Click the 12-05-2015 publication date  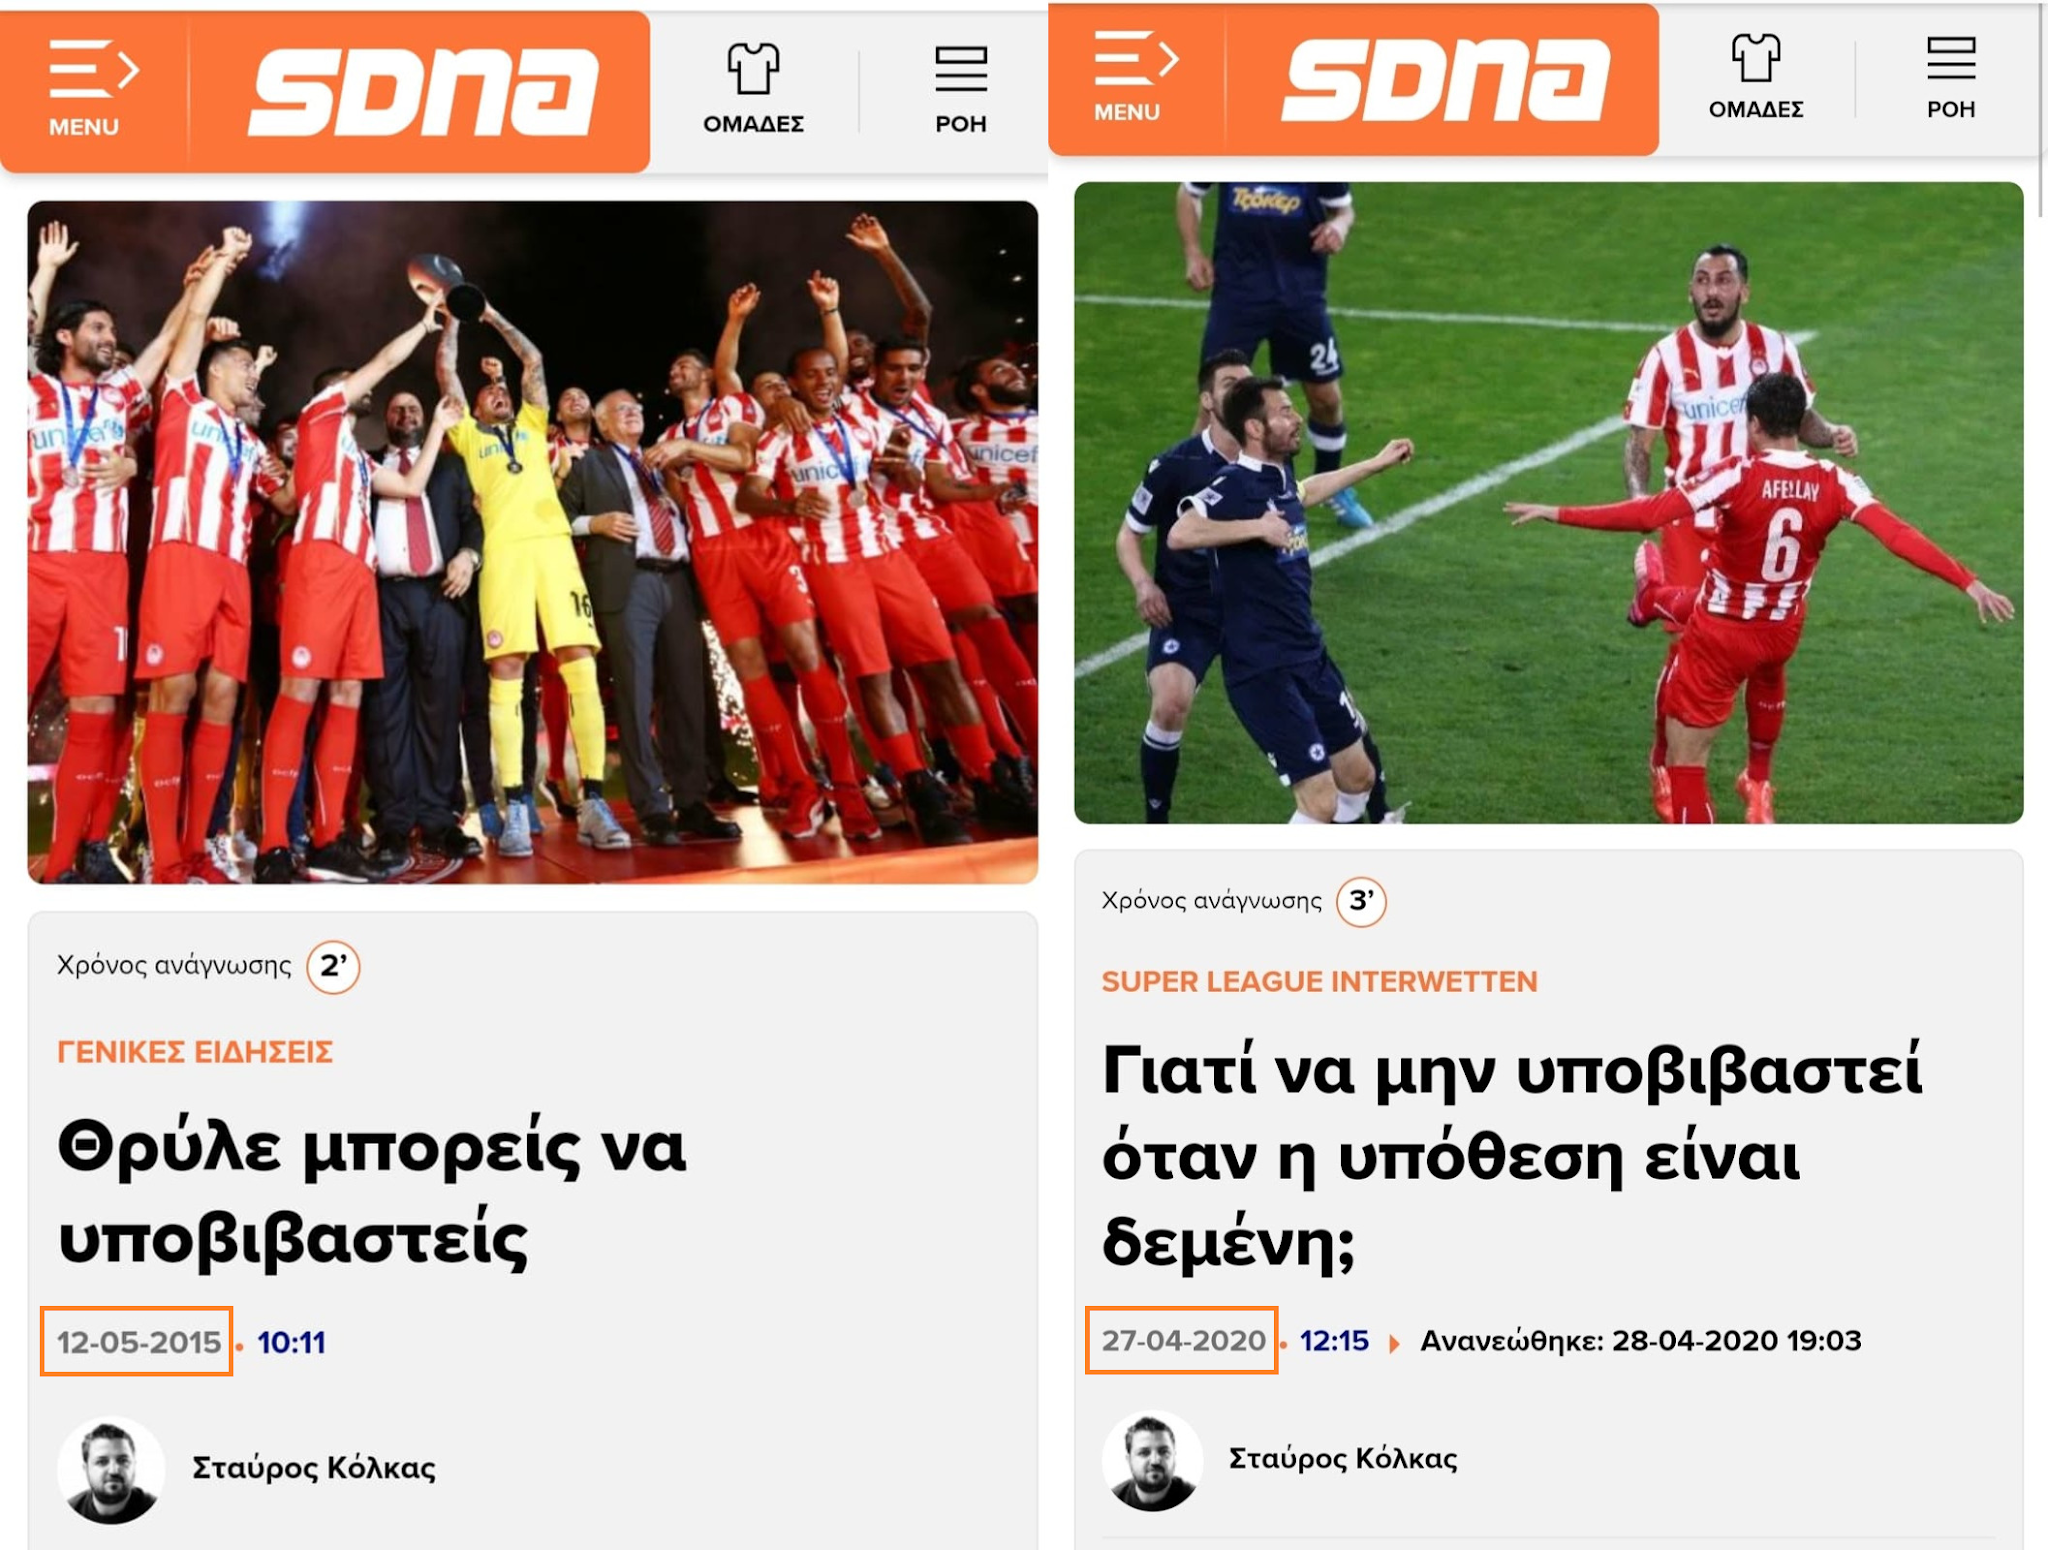(x=137, y=1341)
